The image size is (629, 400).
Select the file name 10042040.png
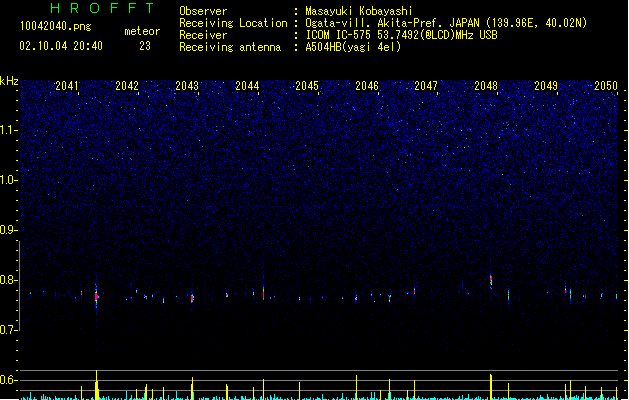point(56,26)
